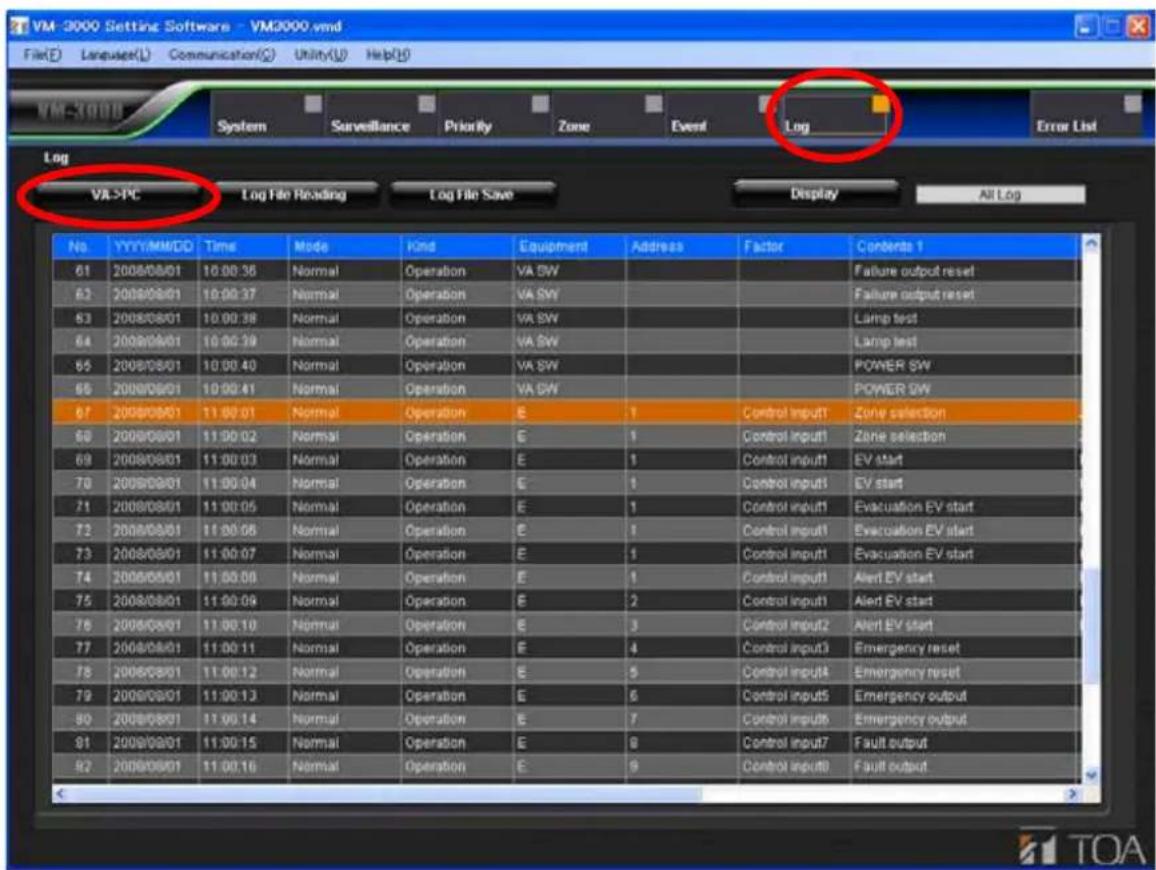Select log row number 82
This screenshot has height=870, width=1156.
(x=566, y=767)
